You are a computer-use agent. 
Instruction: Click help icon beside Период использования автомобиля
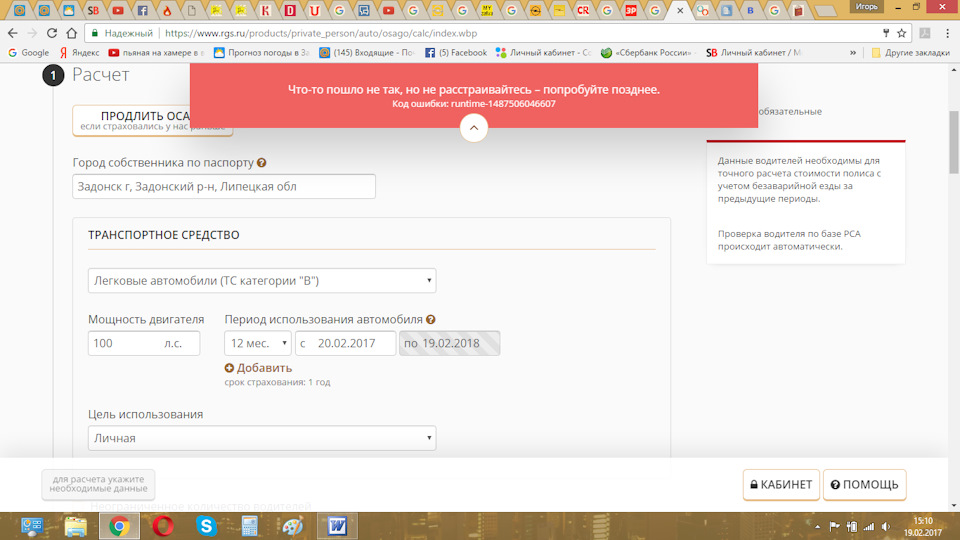[x=431, y=319]
